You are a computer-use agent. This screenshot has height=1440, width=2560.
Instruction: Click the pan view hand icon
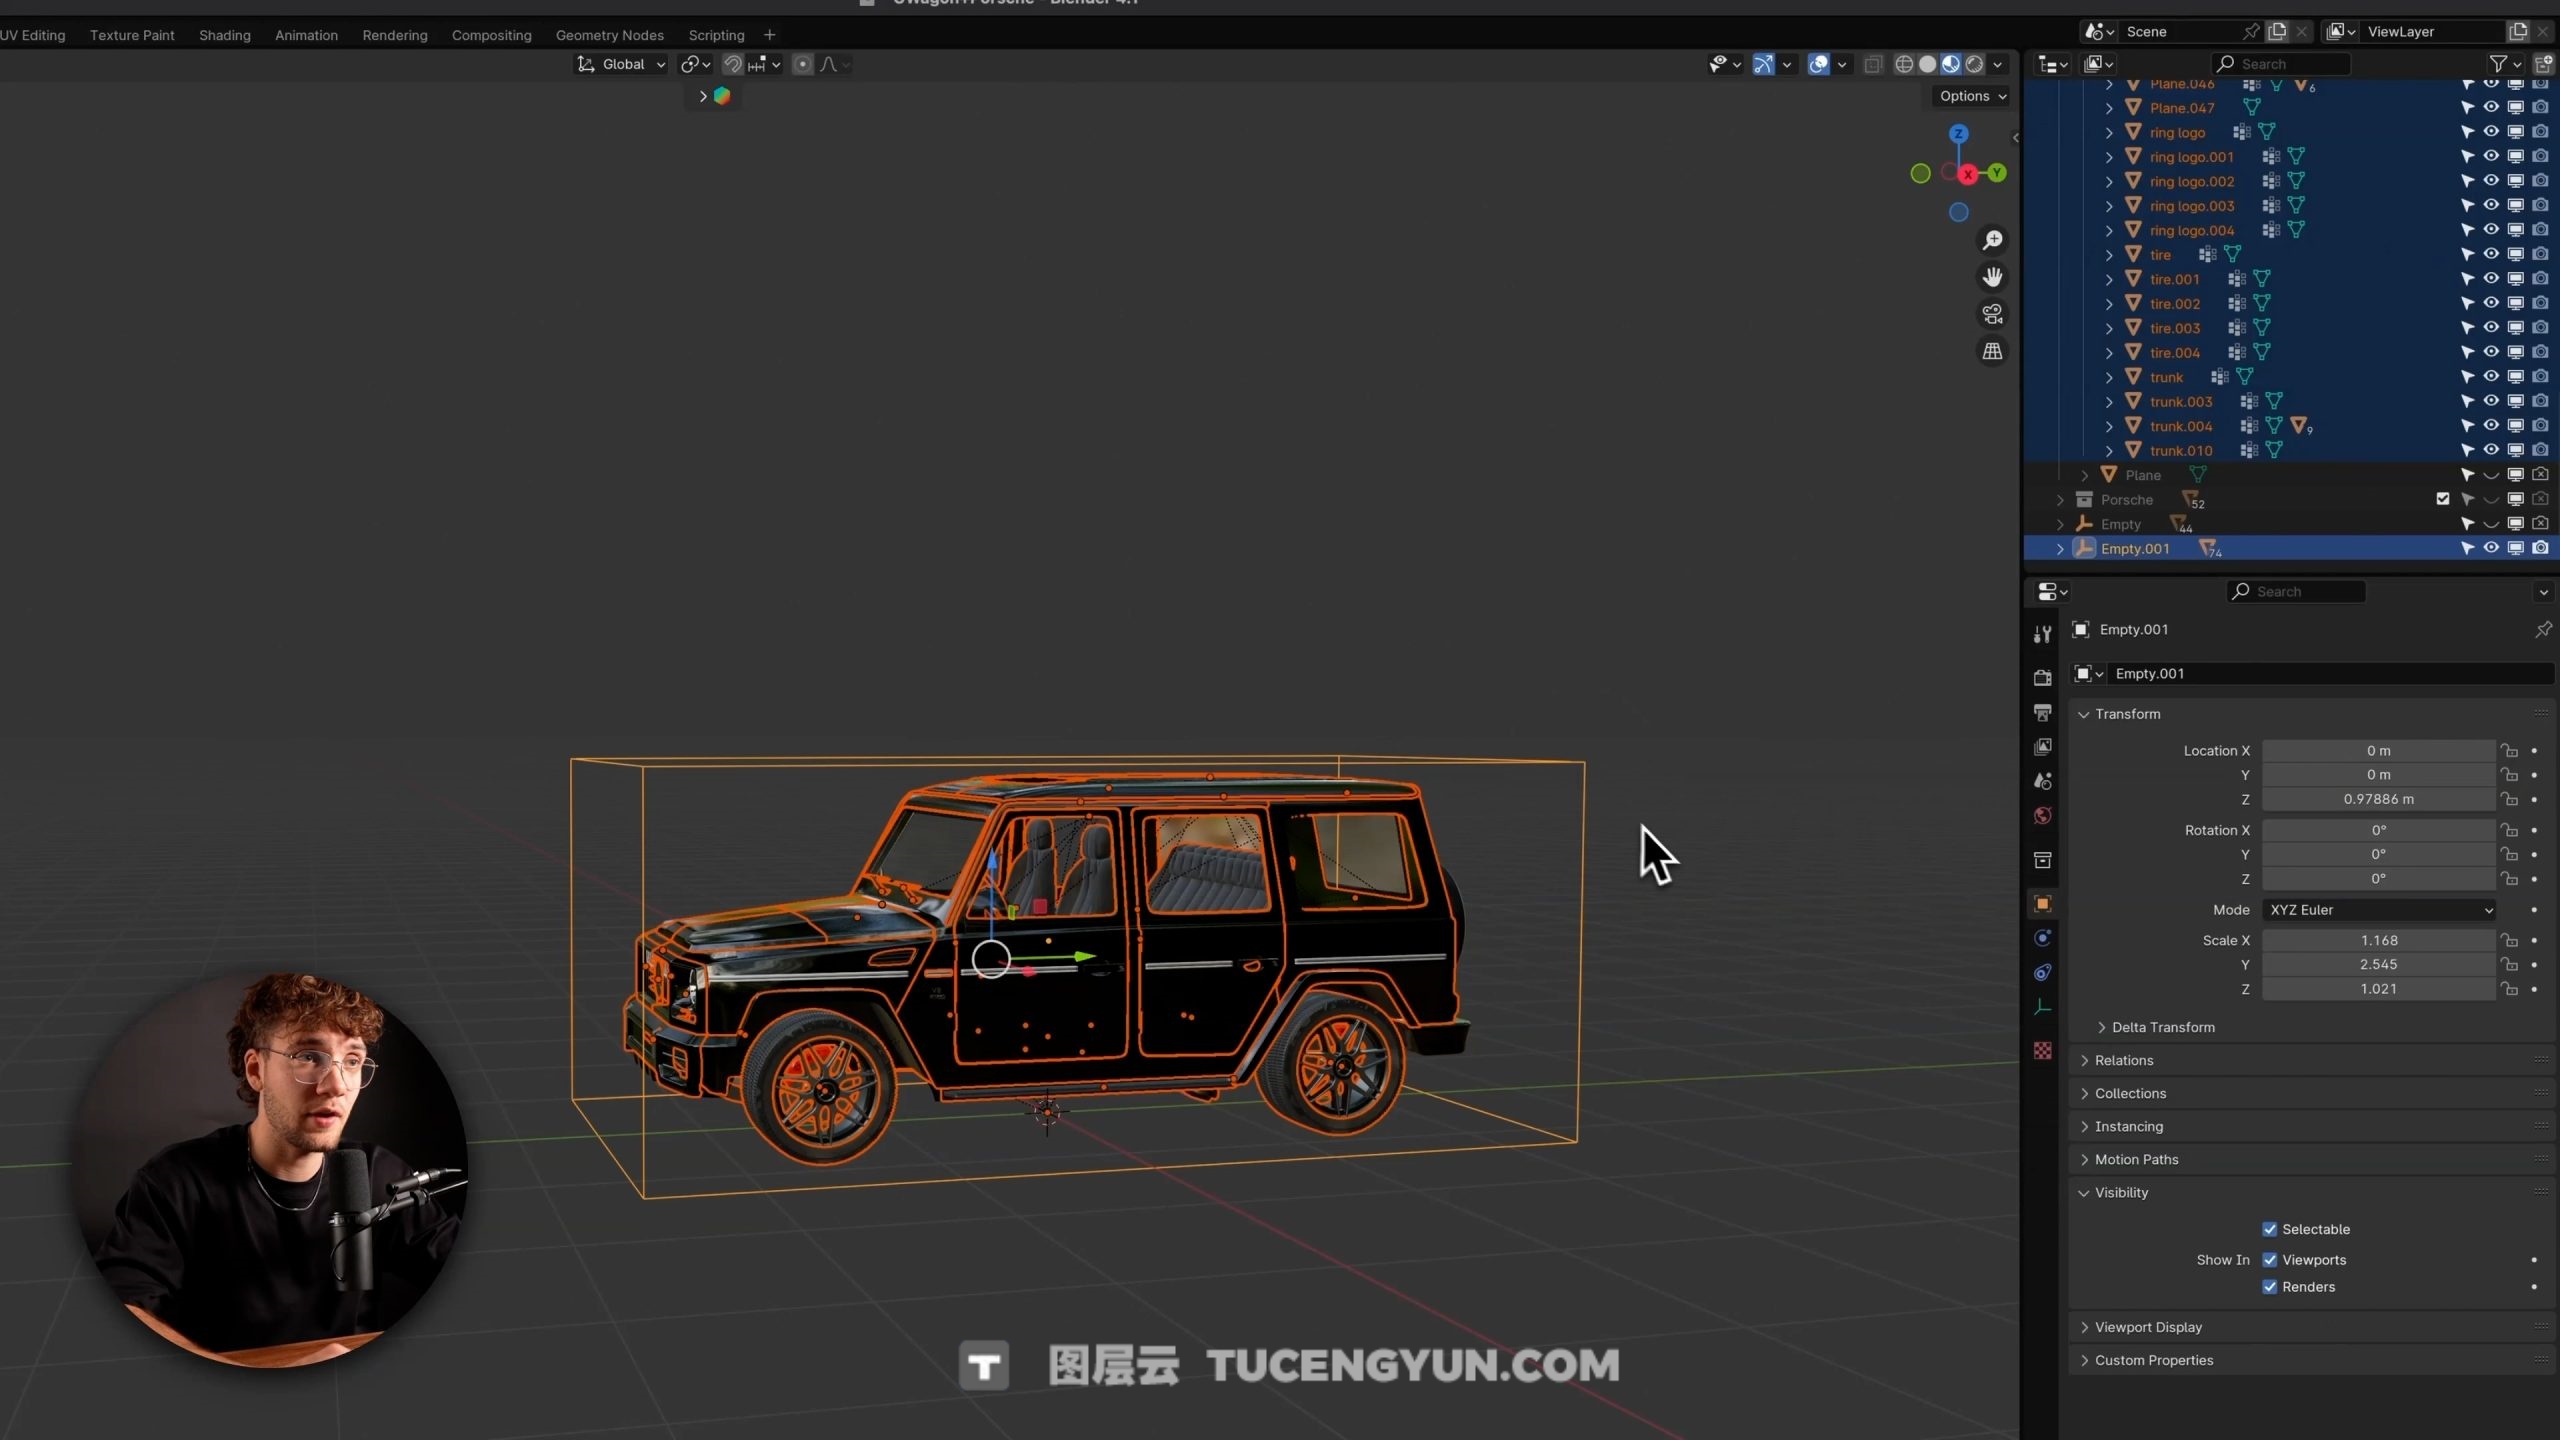(x=1992, y=277)
